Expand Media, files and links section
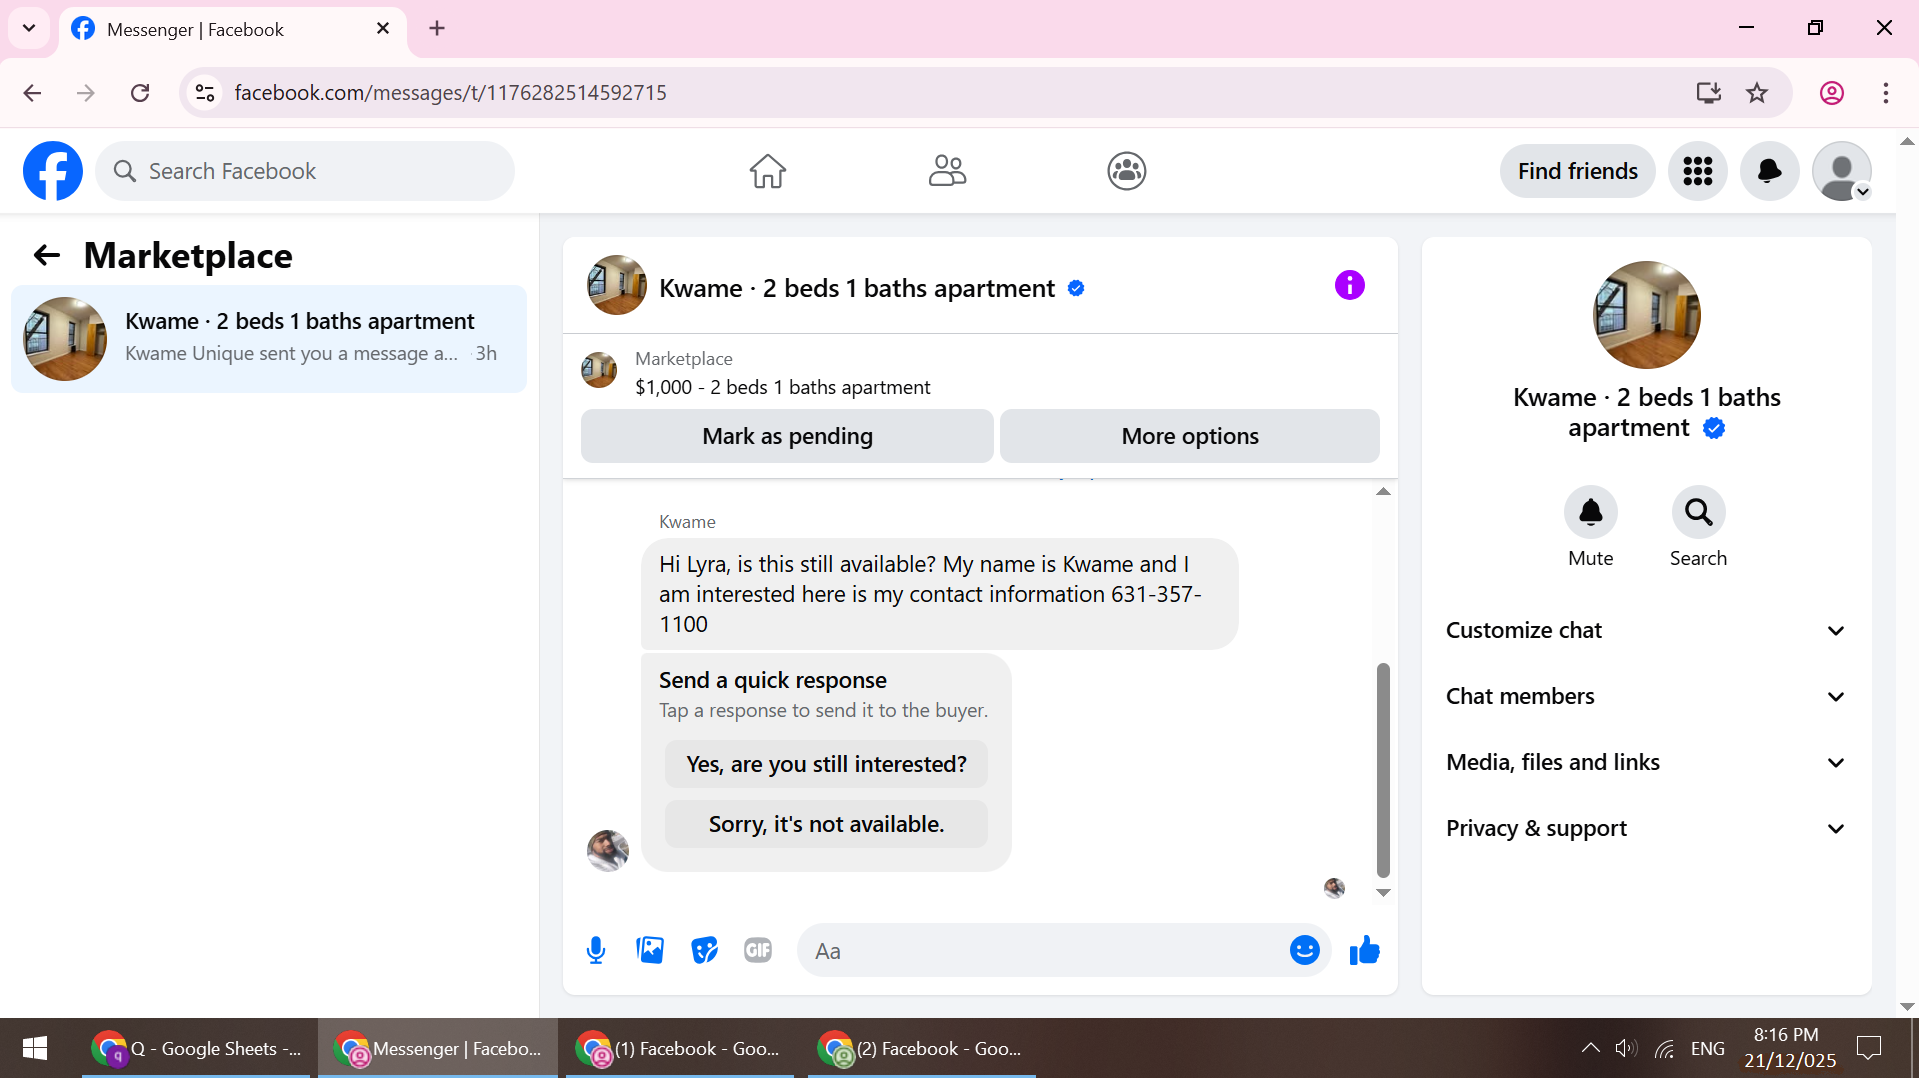Screen dimensions: 1919x1078 pyautogui.click(x=1646, y=762)
